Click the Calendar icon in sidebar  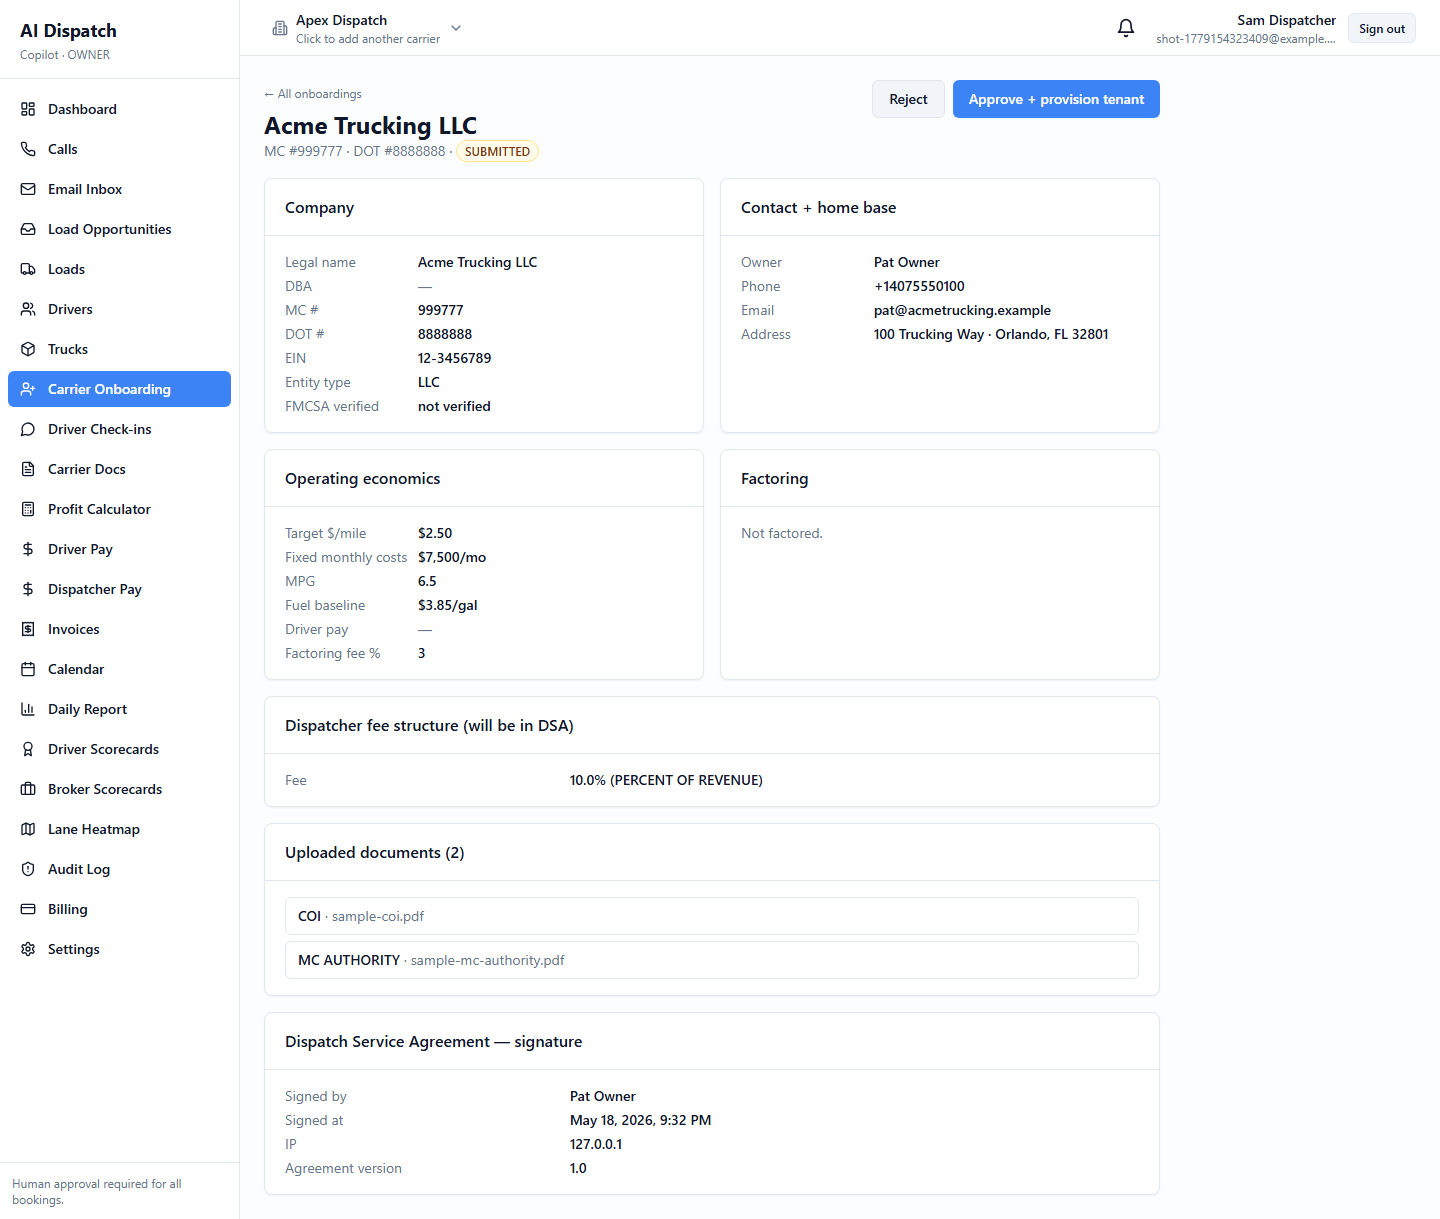[28, 669]
